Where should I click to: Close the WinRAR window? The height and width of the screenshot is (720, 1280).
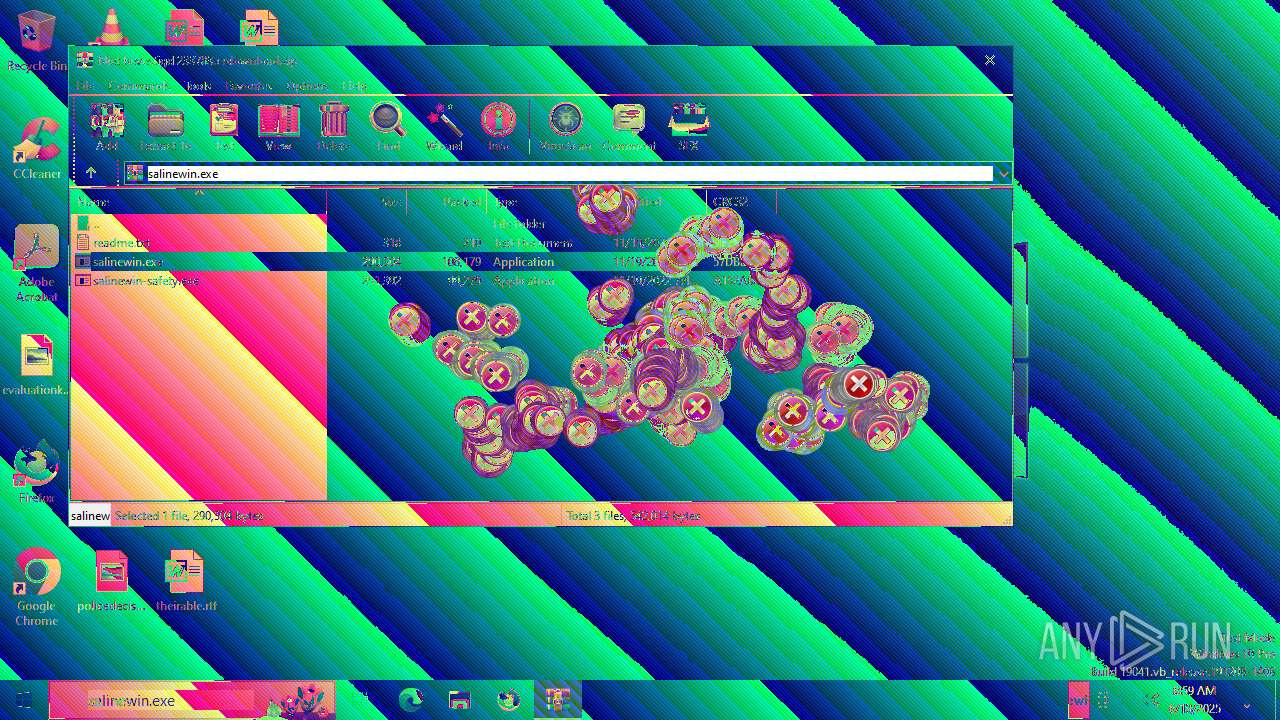[989, 60]
